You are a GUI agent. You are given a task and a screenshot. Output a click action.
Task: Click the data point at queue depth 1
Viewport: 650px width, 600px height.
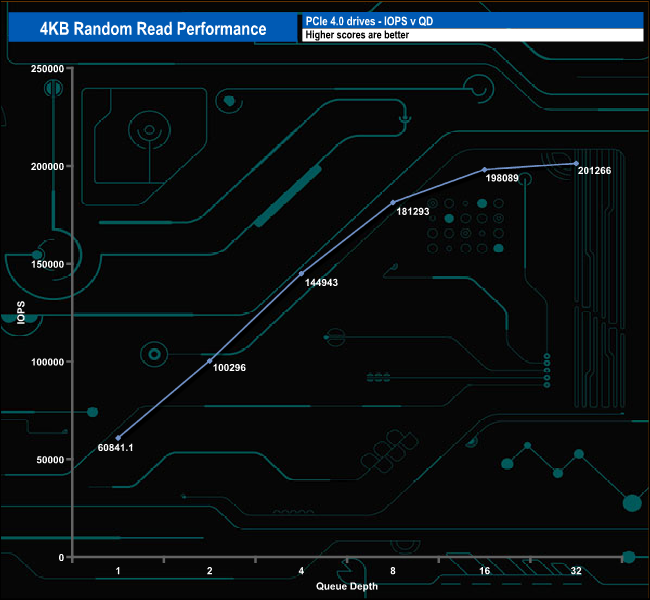click(118, 438)
